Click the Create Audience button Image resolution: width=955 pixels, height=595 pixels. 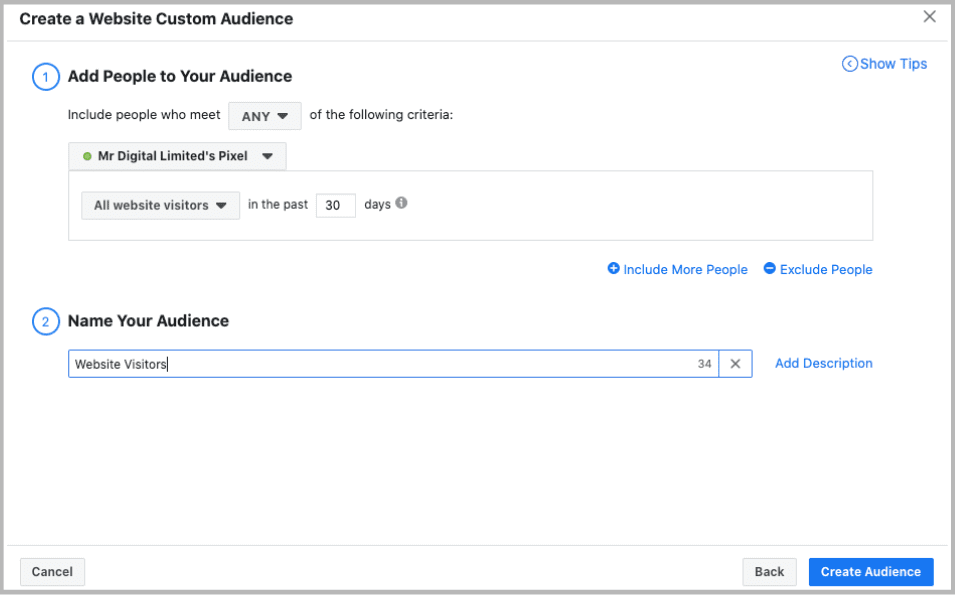tap(870, 572)
